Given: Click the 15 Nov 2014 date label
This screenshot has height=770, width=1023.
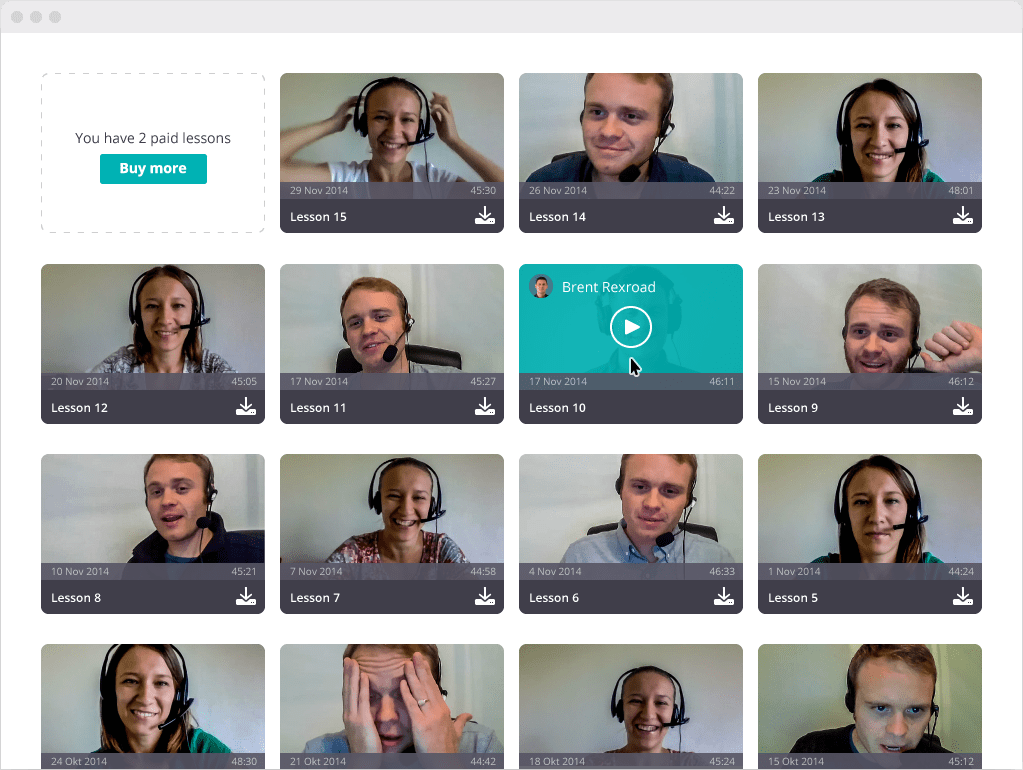Looking at the screenshot, I should [x=797, y=382].
